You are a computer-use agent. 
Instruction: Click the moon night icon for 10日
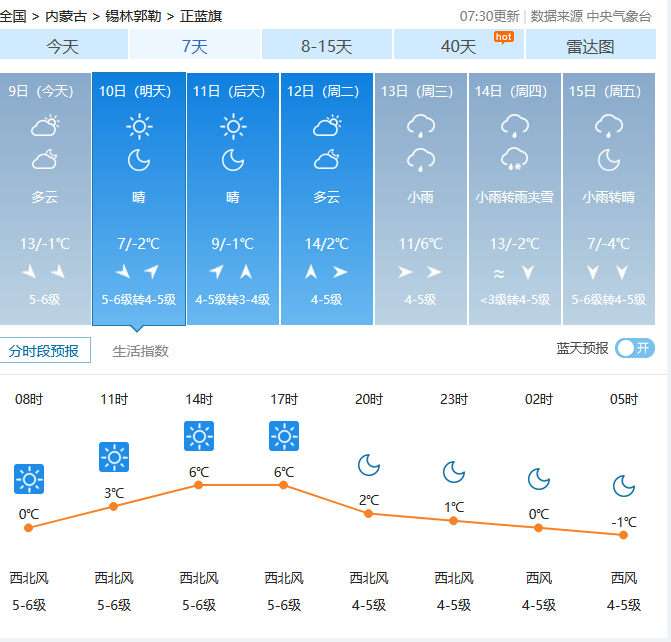click(139, 160)
